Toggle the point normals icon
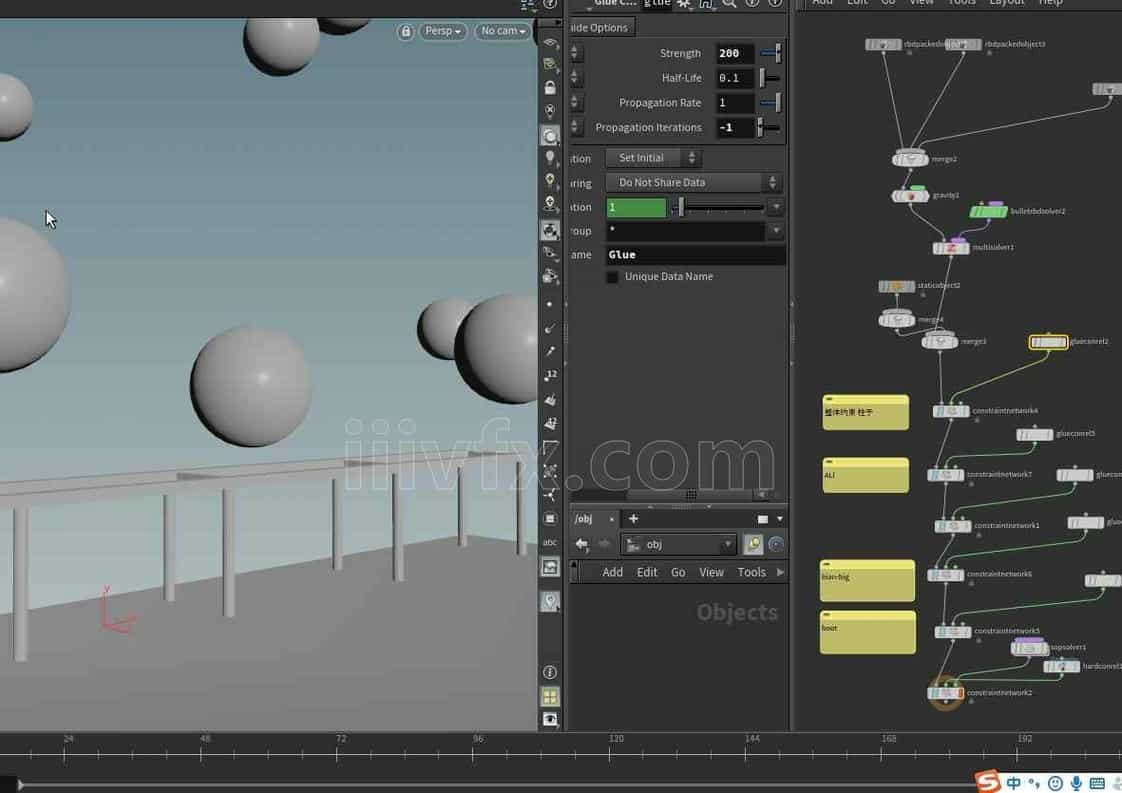 pyautogui.click(x=550, y=328)
